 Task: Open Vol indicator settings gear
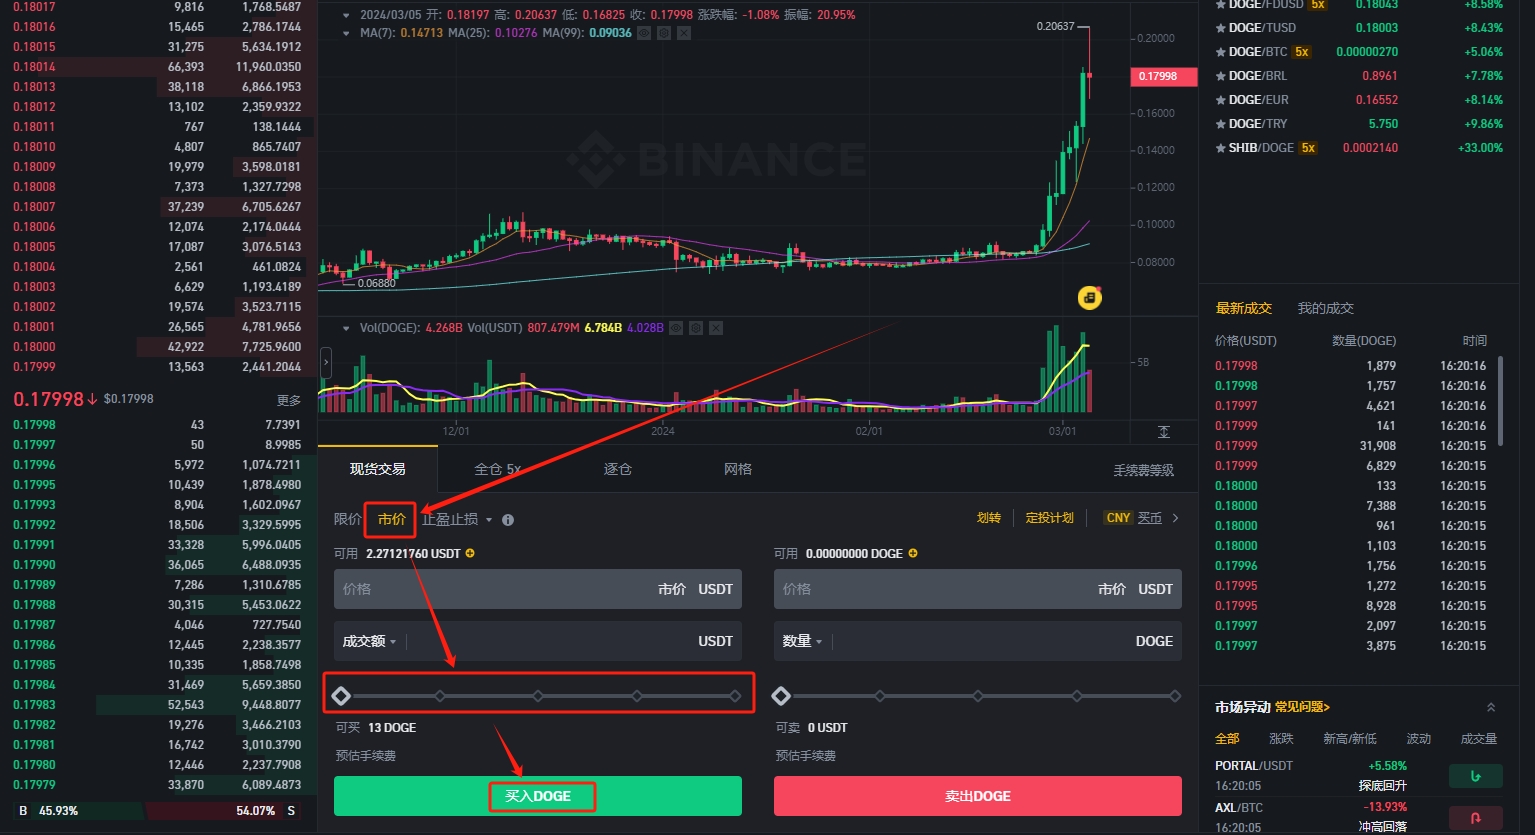(696, 328)
